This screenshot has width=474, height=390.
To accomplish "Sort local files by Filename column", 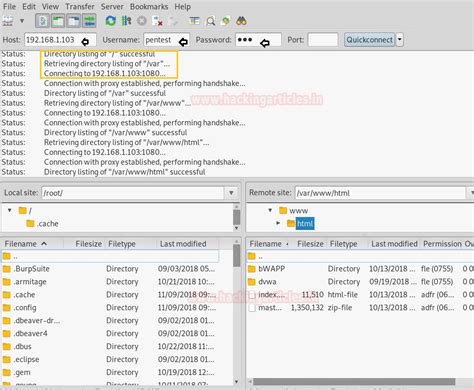I will (x=32, y=244).
